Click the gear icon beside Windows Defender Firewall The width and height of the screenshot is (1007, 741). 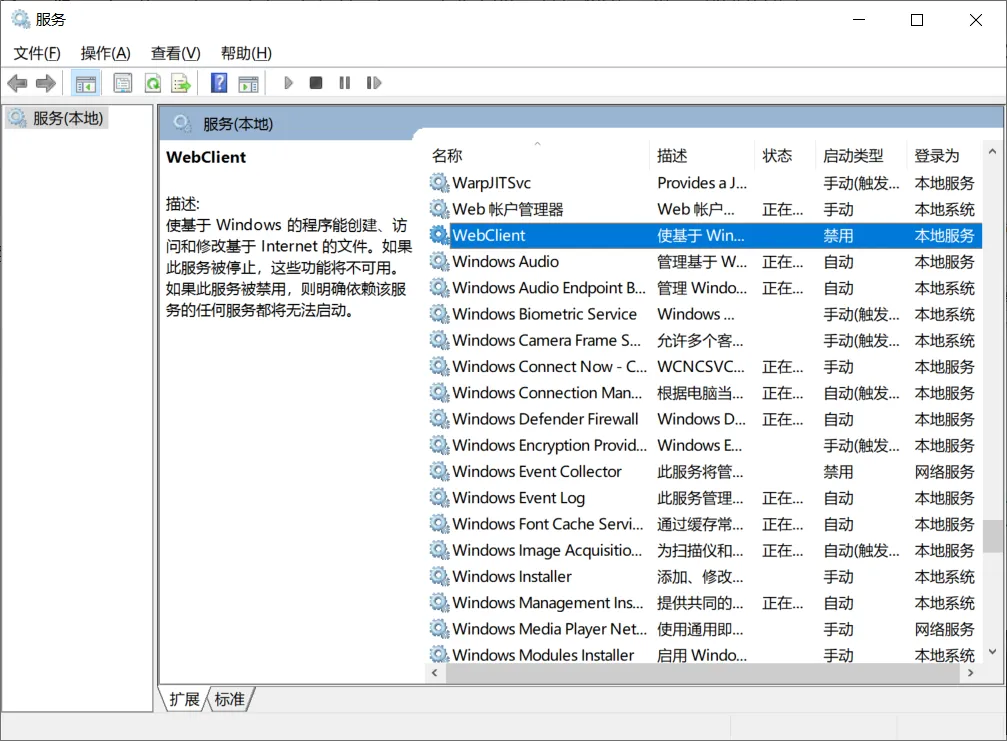(439, 419)
